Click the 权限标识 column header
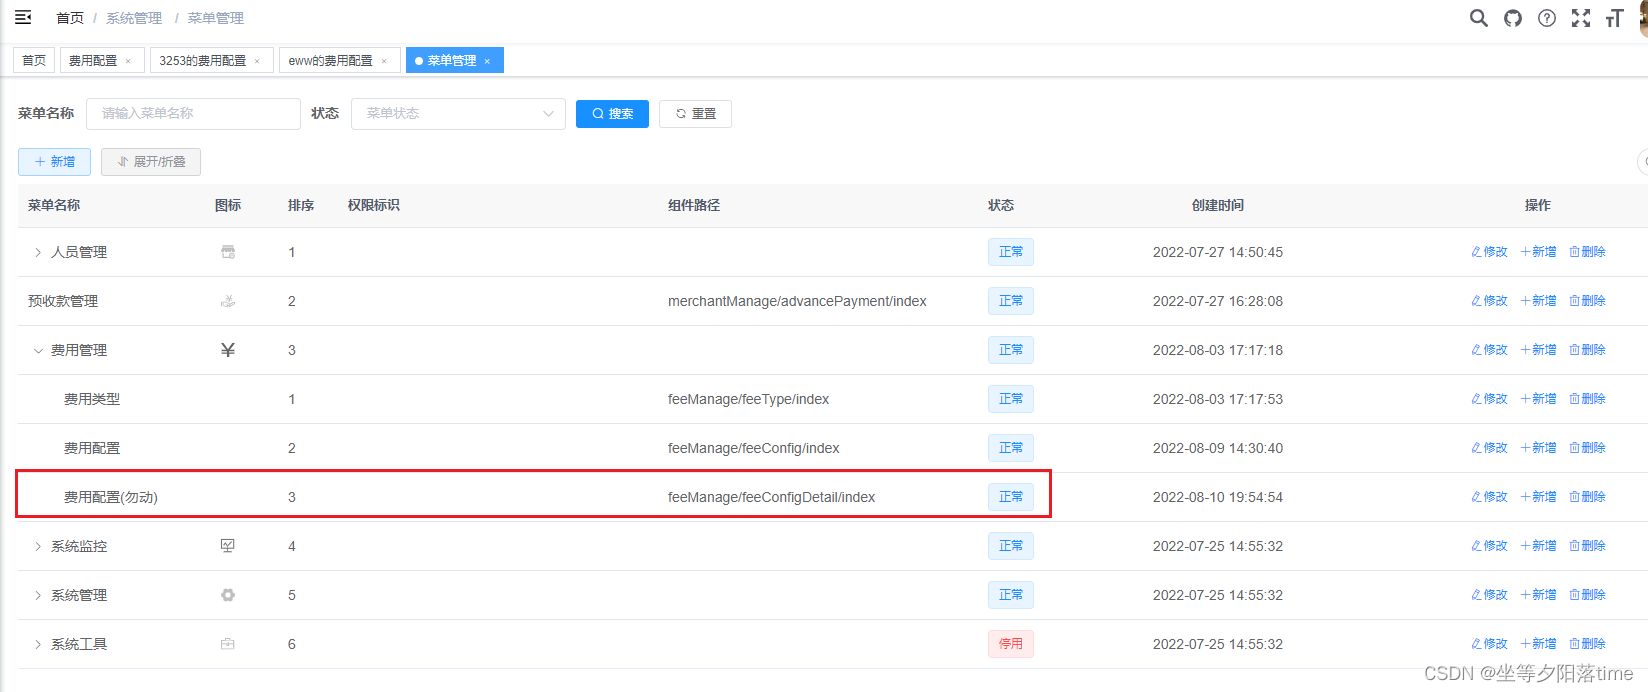Screen dimensions: 1648x692 click(x=374, y=205)
